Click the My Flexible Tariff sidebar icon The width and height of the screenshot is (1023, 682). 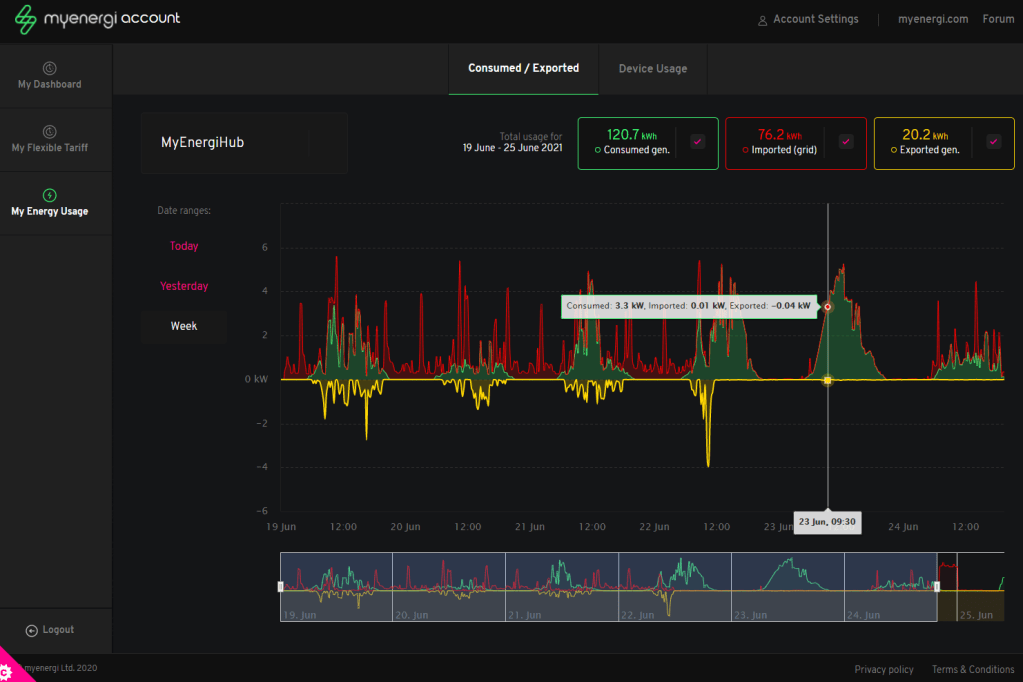[x=49, y=131]
